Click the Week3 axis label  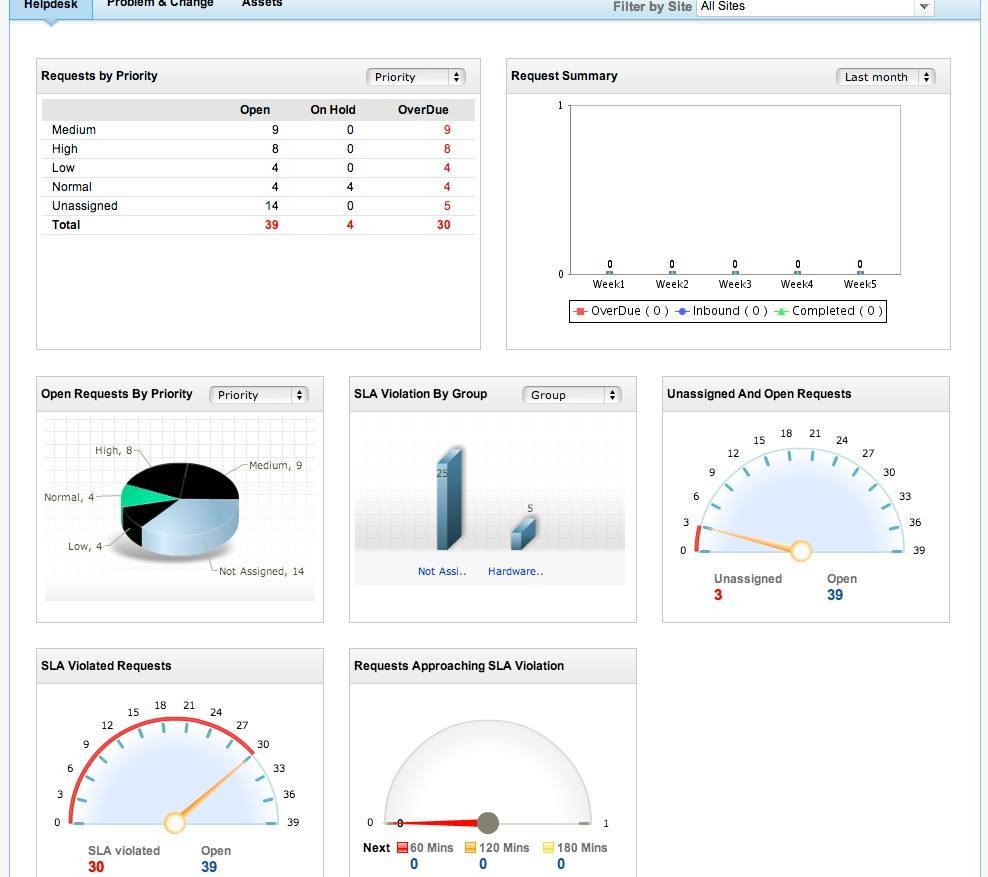(735, 284)
